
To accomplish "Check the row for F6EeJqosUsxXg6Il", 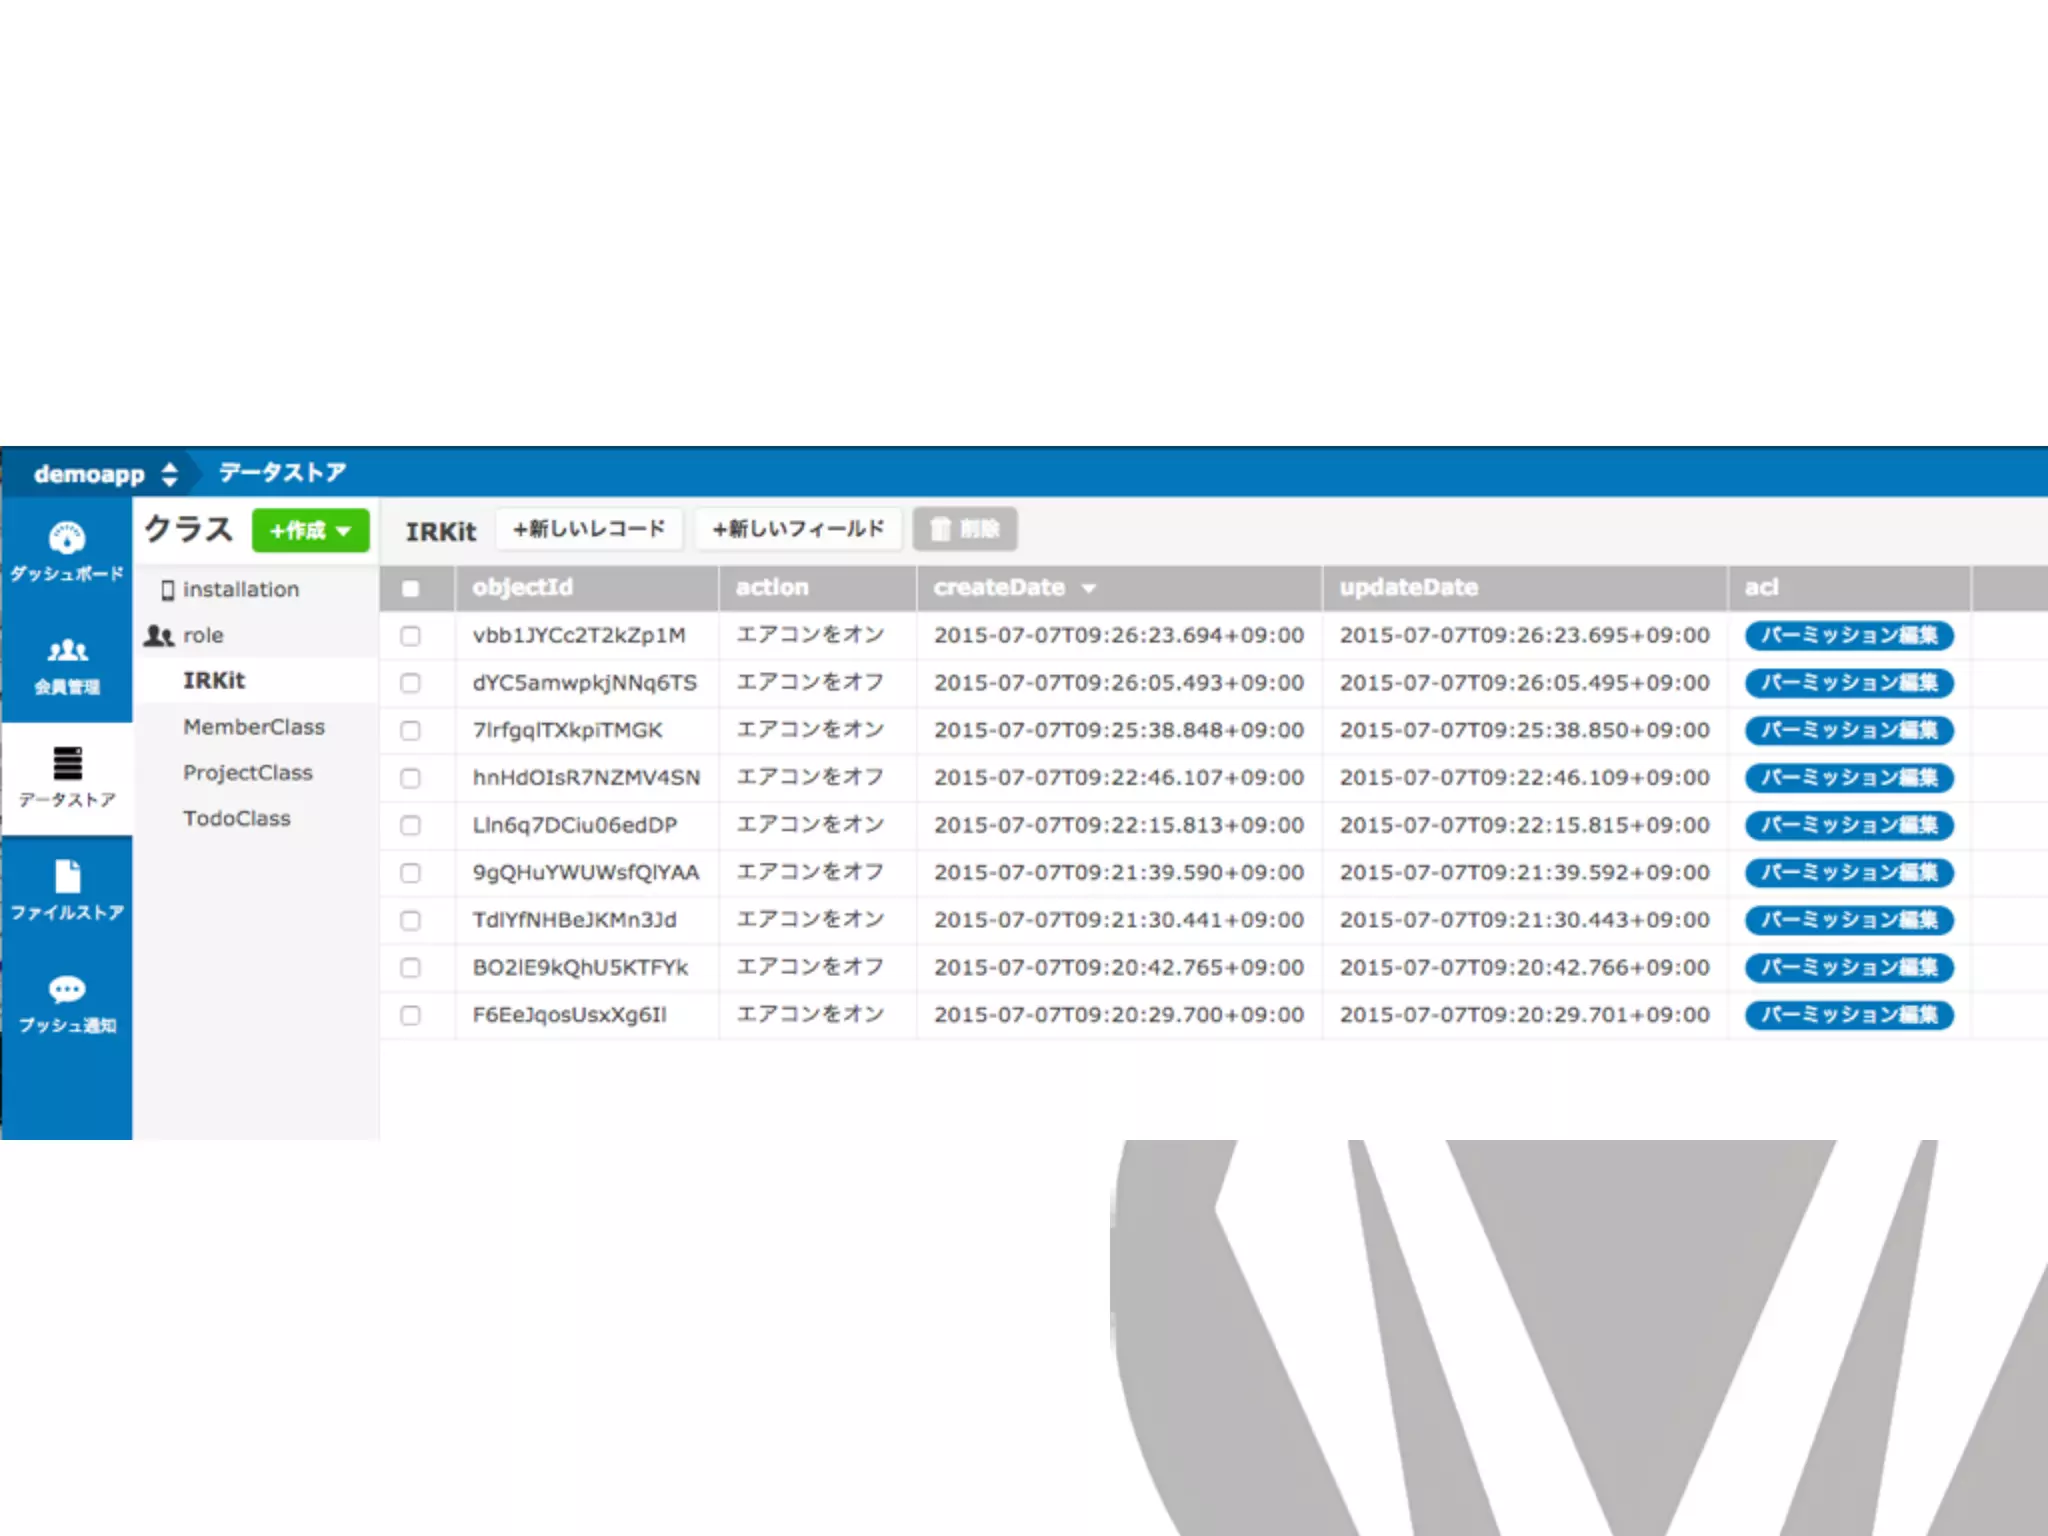I will pos(410,1015).
